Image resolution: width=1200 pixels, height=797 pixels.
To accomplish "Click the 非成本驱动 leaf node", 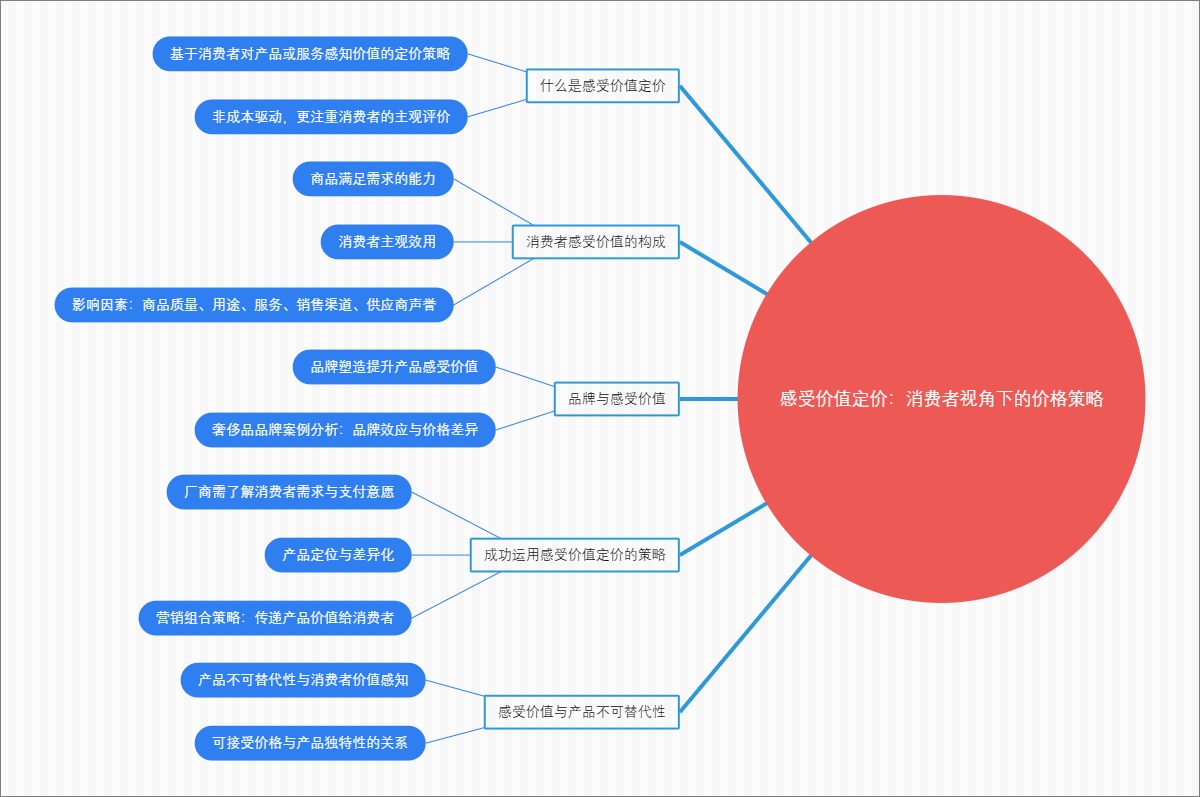I will (x=334, y=117).
